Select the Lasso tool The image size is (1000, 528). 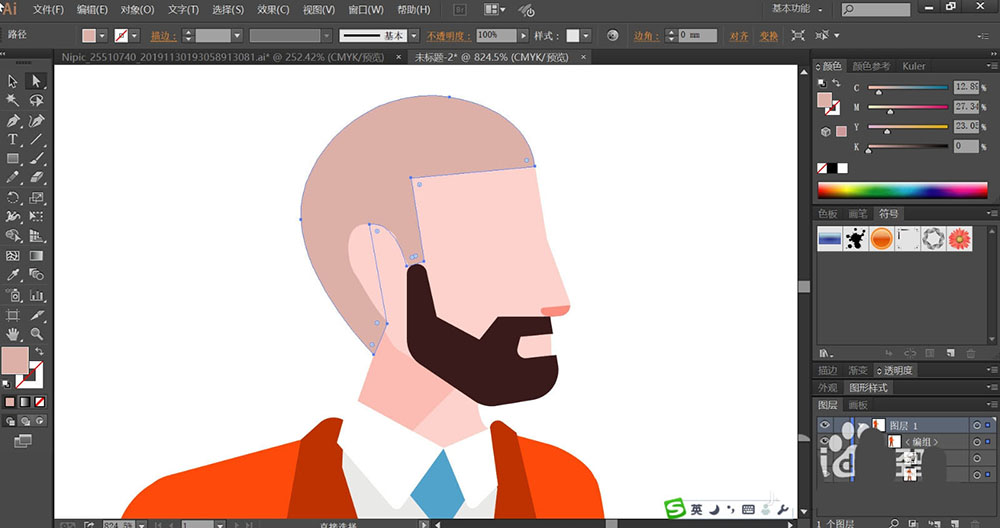pos(36,100)
